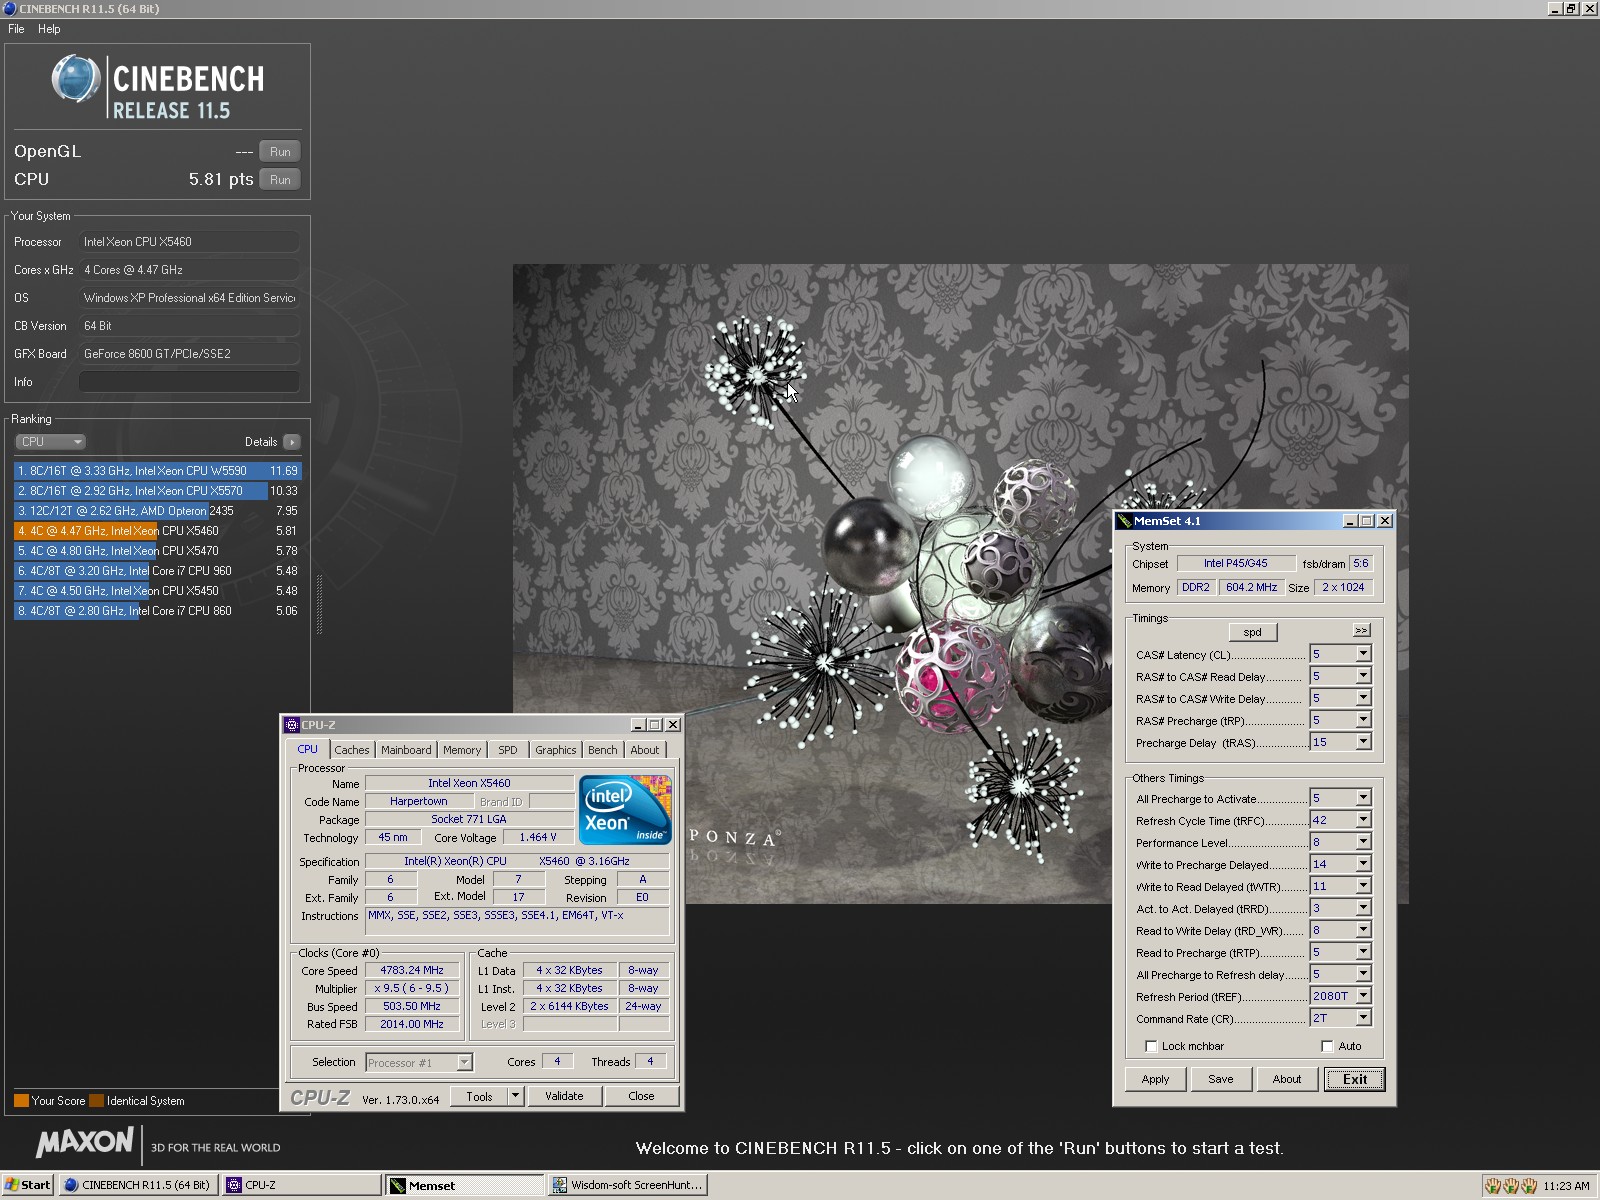Switch to the Memory tab in CPU-Z
This screenshot has height=1200, width=1600.
click(x=462, y=750)
